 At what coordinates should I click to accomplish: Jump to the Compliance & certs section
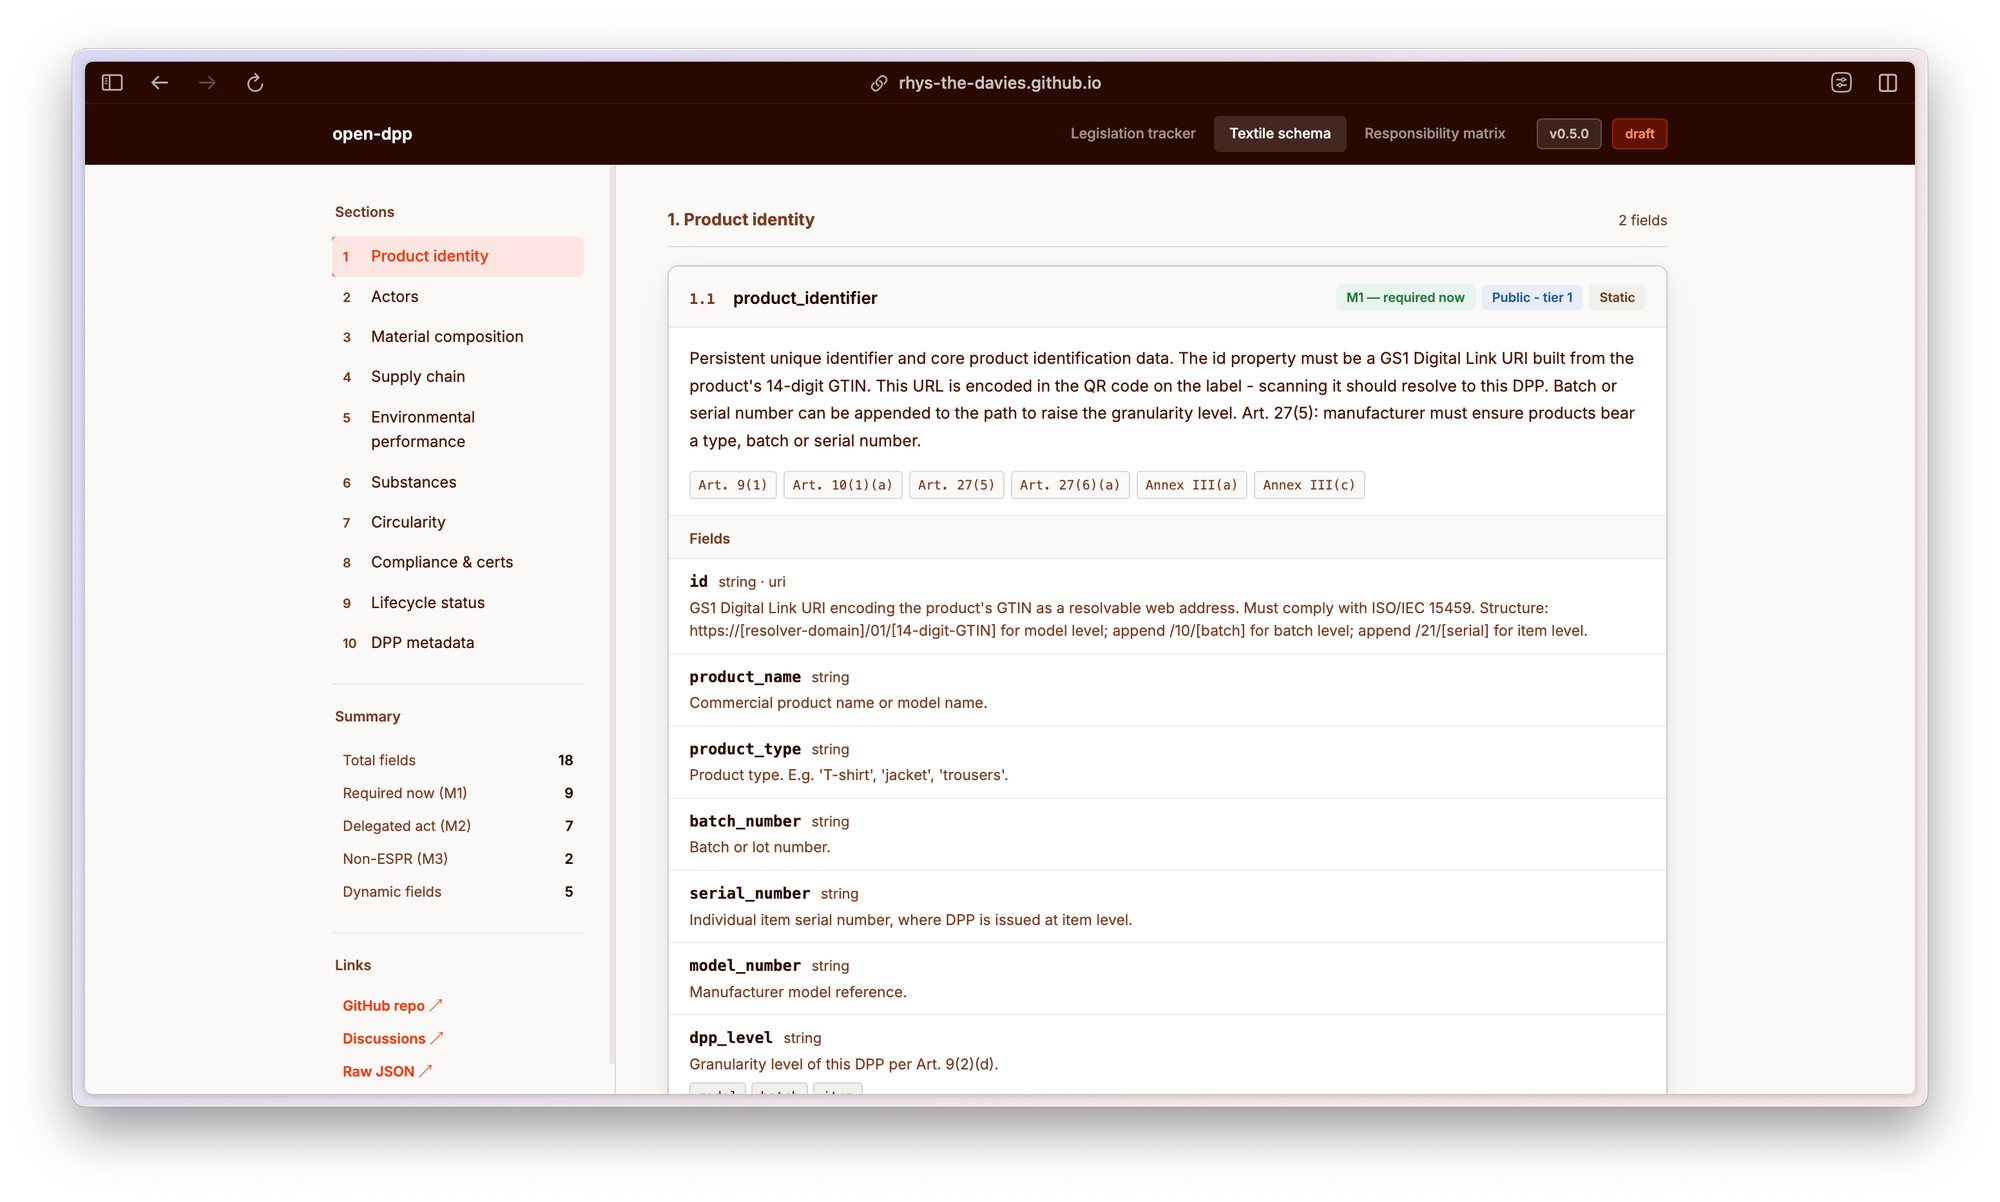click(x=441, y=562)
